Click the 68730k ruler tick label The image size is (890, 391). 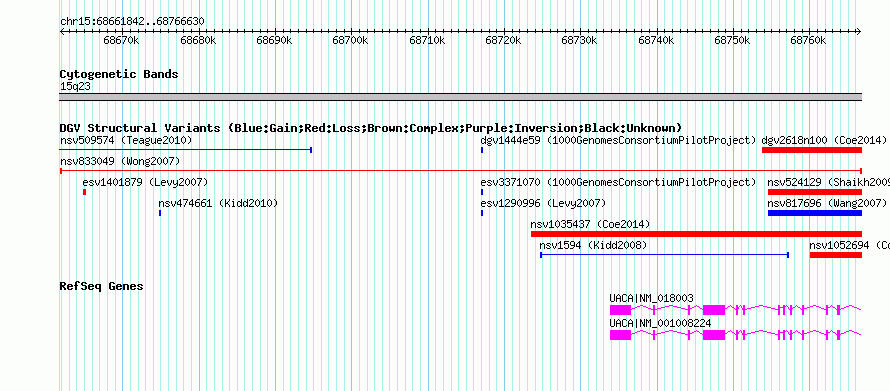click(x=580, y=40)
